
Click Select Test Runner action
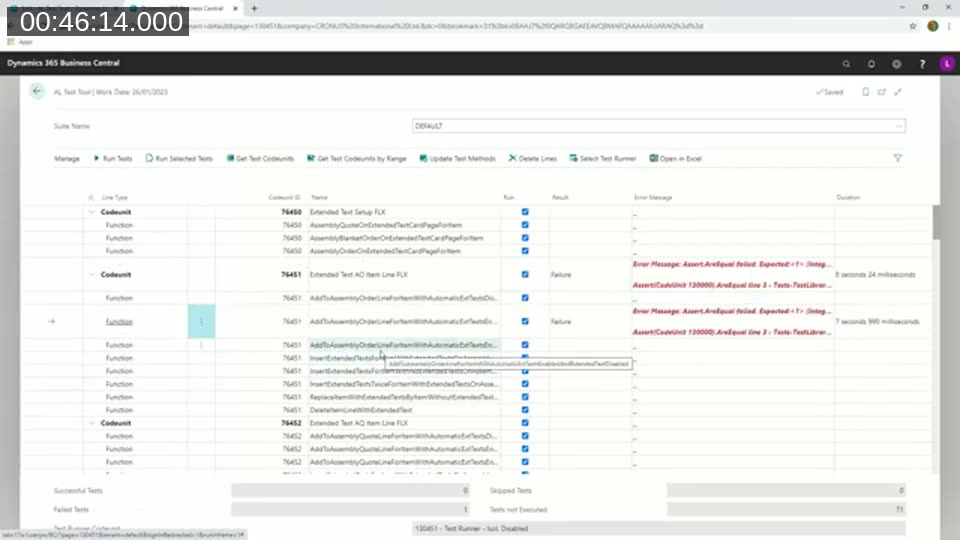(603, 159)
